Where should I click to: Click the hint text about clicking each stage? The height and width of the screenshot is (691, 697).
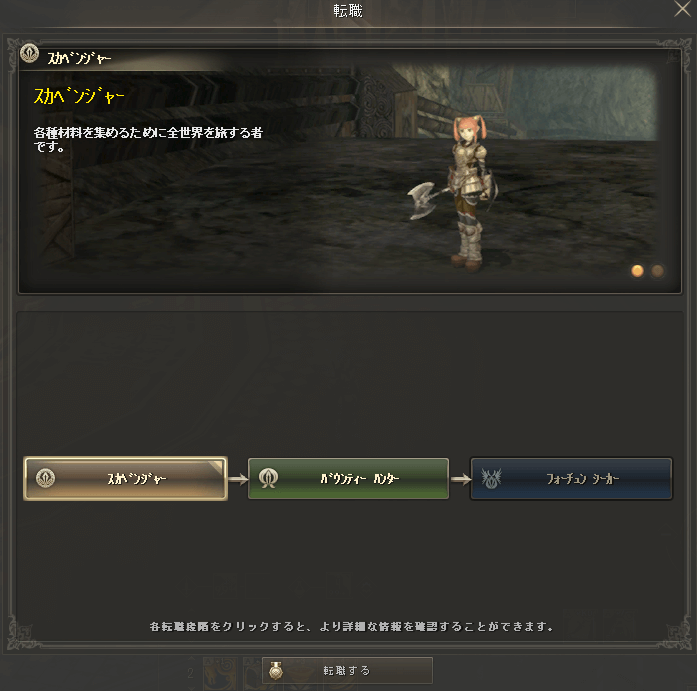point(351,627)
